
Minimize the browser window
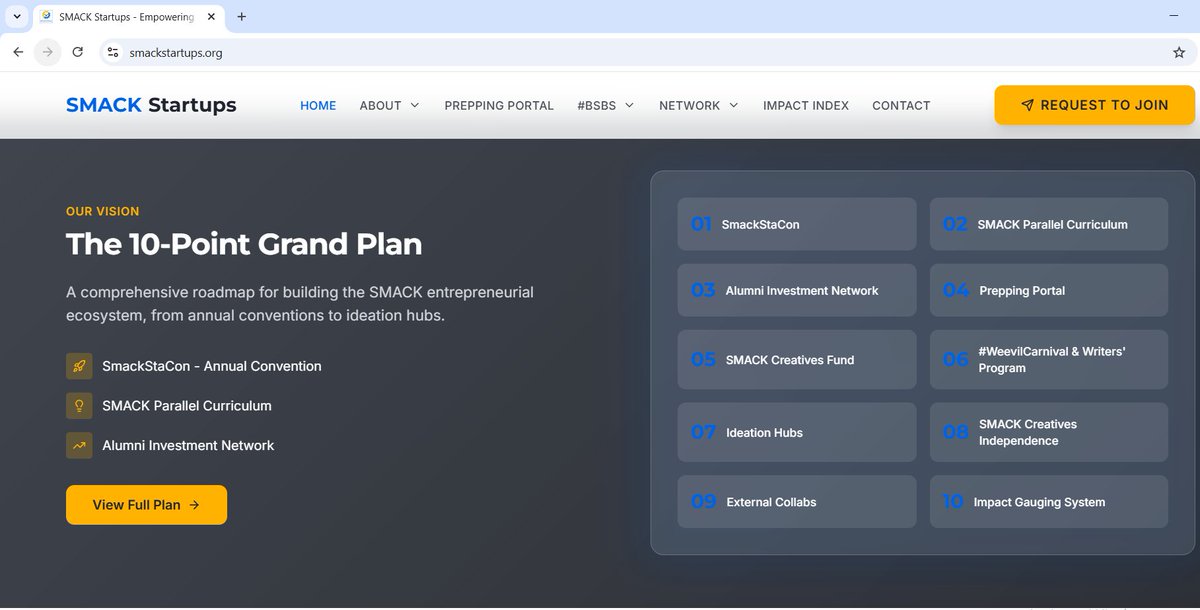[x=1174, y=17]
